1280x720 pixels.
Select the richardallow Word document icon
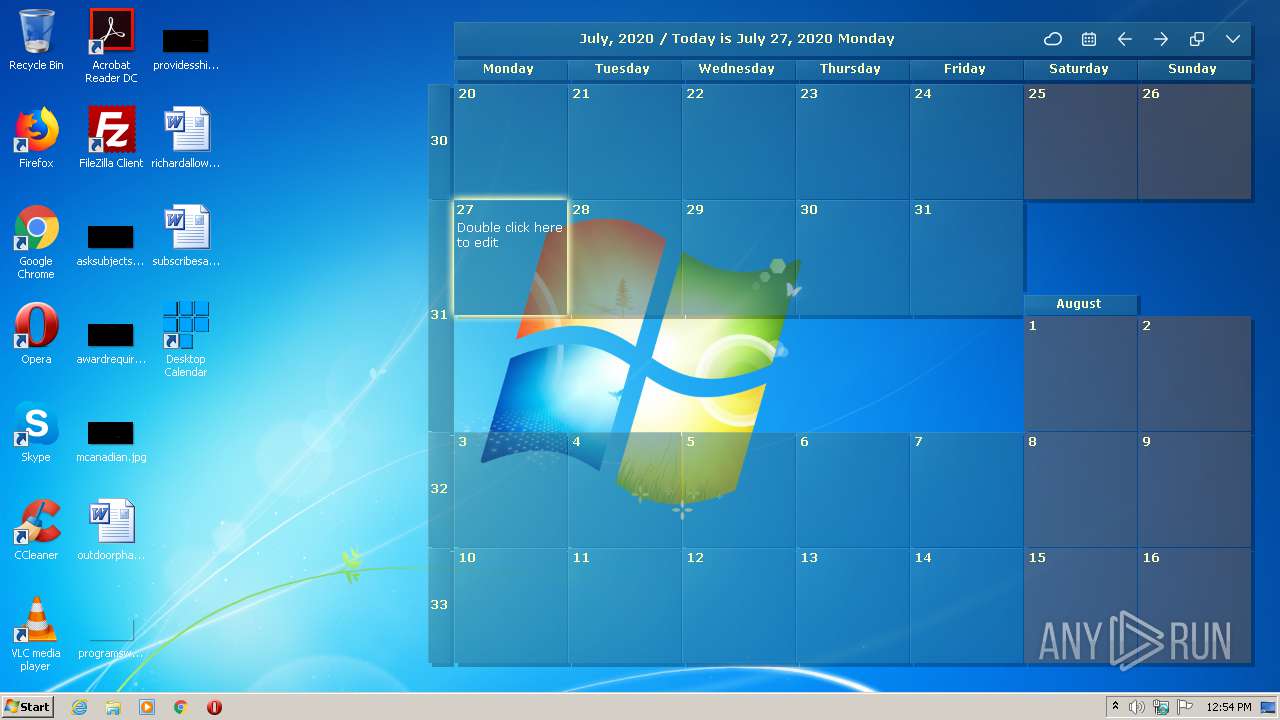pos(186,138)
